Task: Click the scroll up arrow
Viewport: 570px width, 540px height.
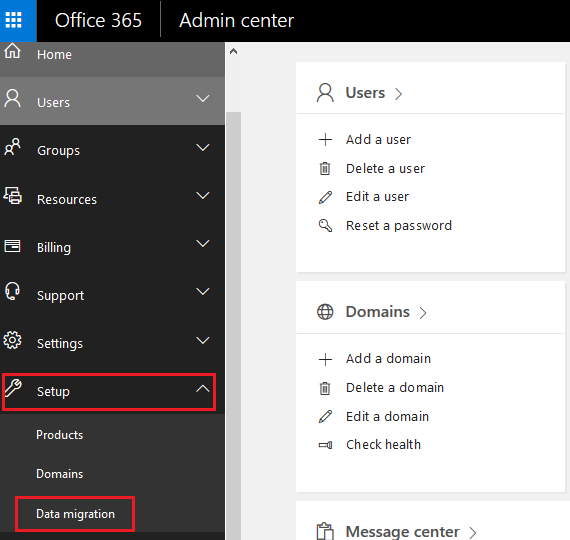Action: 233,51
